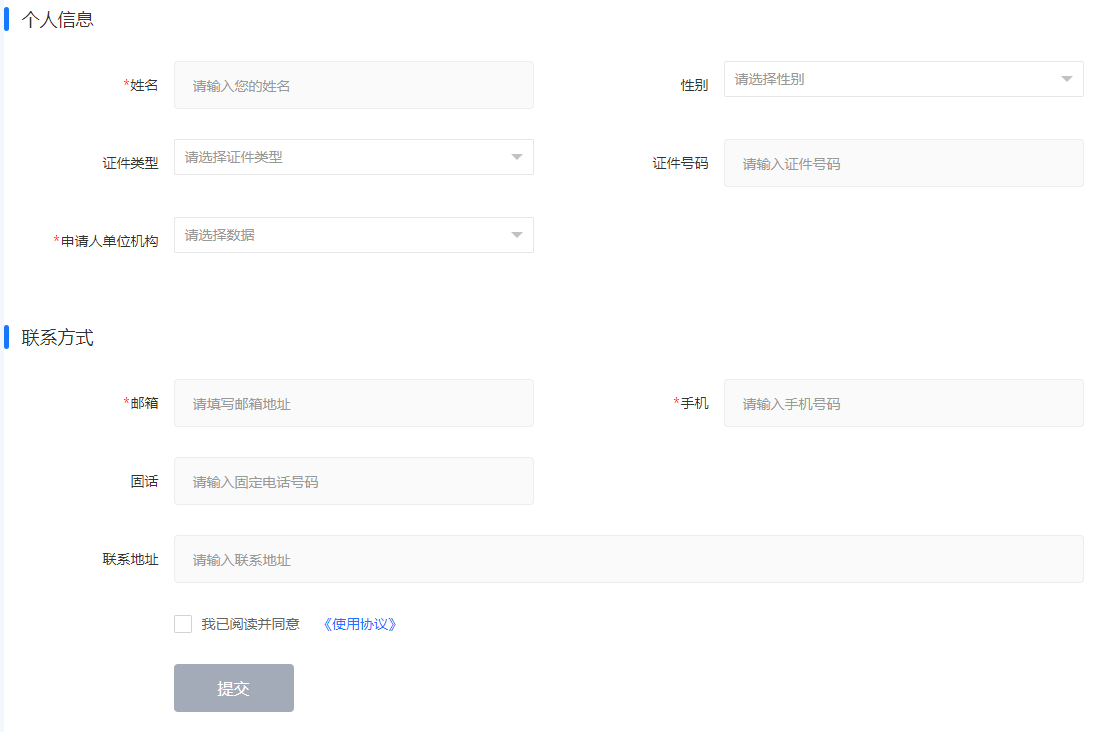Click the 我已阅读并同意 checkbox label text

point(250,624)
